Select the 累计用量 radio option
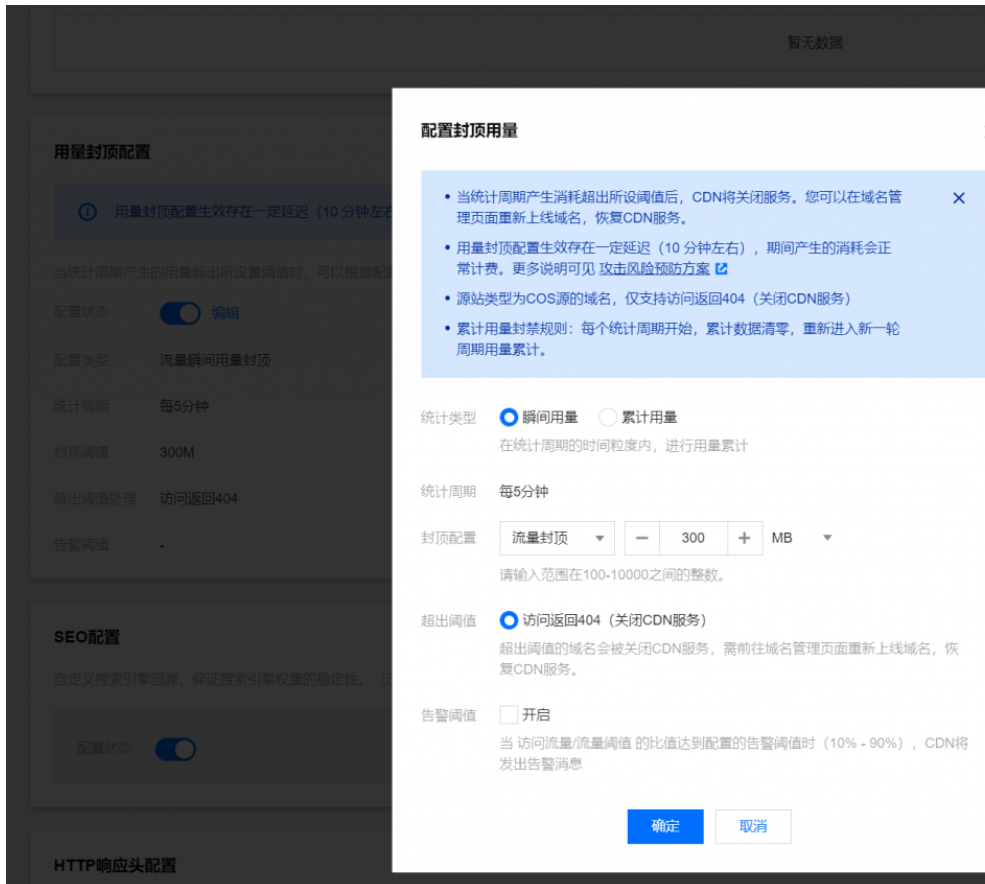The height and width of the screenshot is (884, 985). pyautogui.click(x=607, y=417)
